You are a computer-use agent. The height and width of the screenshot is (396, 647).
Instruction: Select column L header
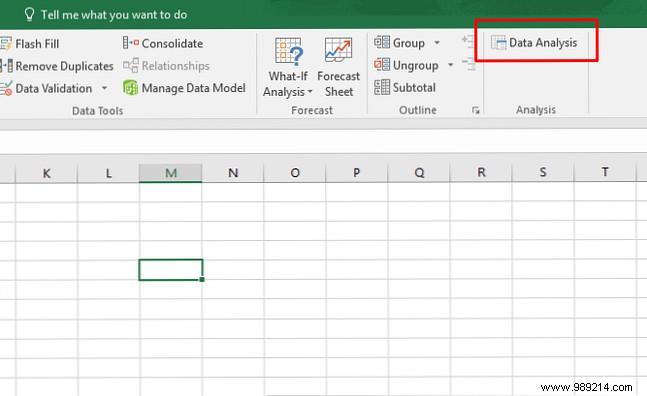pyautogui.click(x=108, y=173)
